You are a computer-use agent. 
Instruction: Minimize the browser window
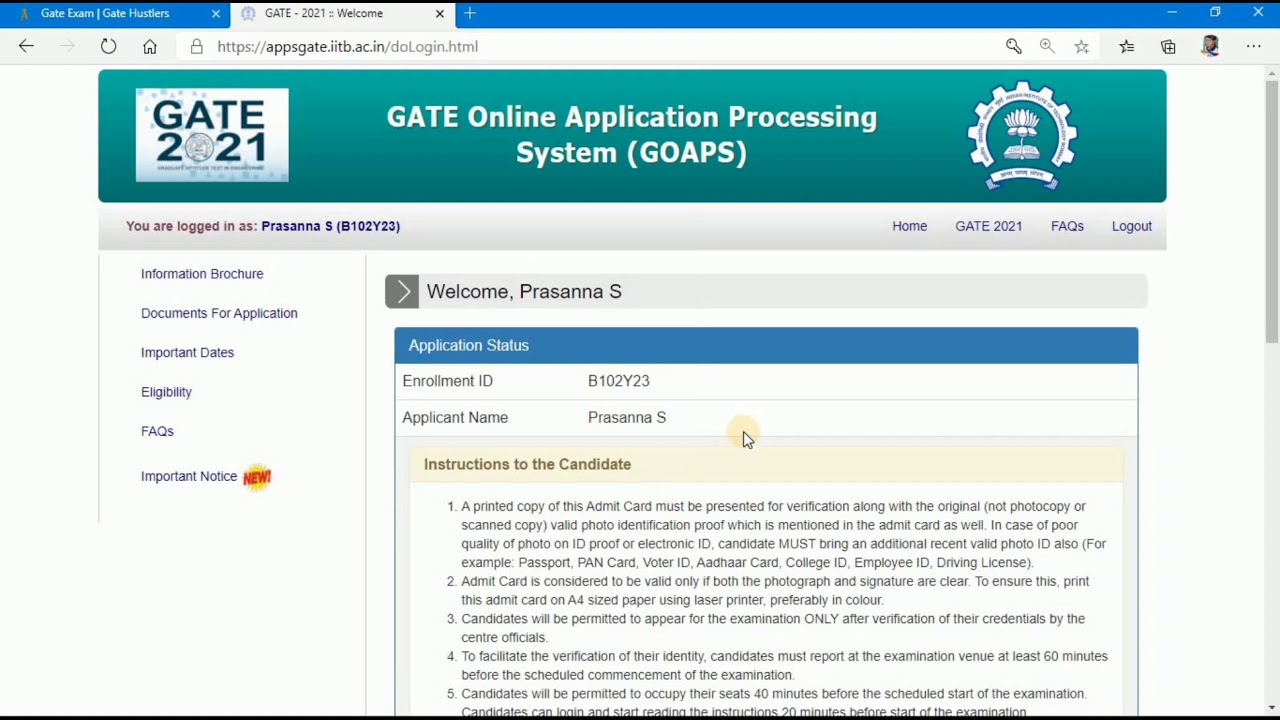point(1172,12)
